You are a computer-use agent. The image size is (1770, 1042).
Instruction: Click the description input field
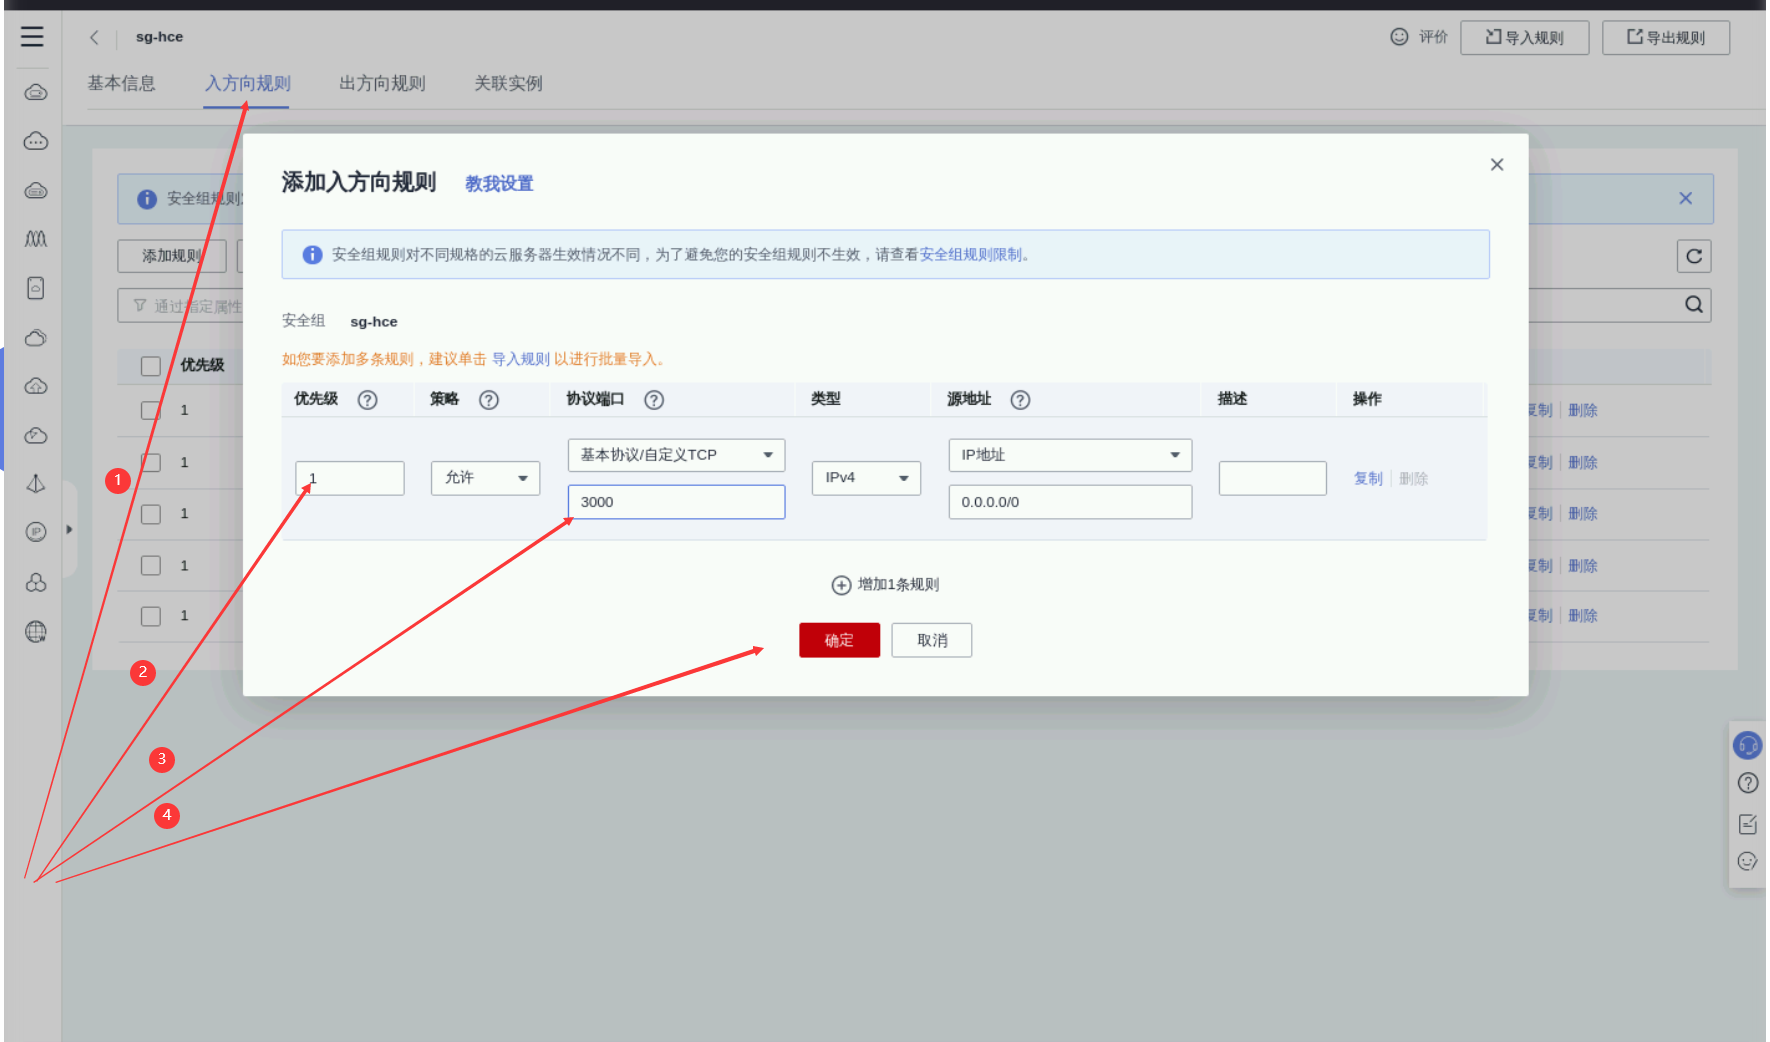(x=1273, y=478)
